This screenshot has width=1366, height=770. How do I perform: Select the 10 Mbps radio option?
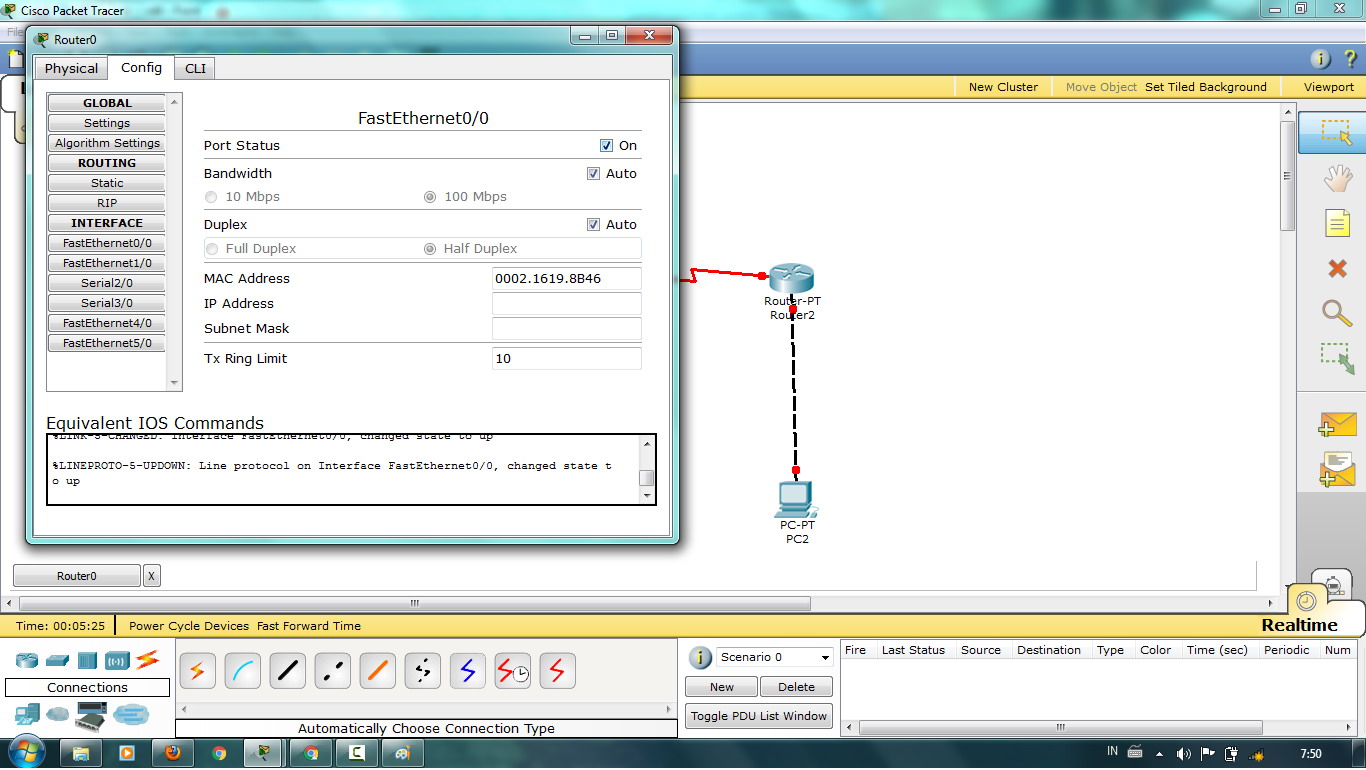coord(211,197)
